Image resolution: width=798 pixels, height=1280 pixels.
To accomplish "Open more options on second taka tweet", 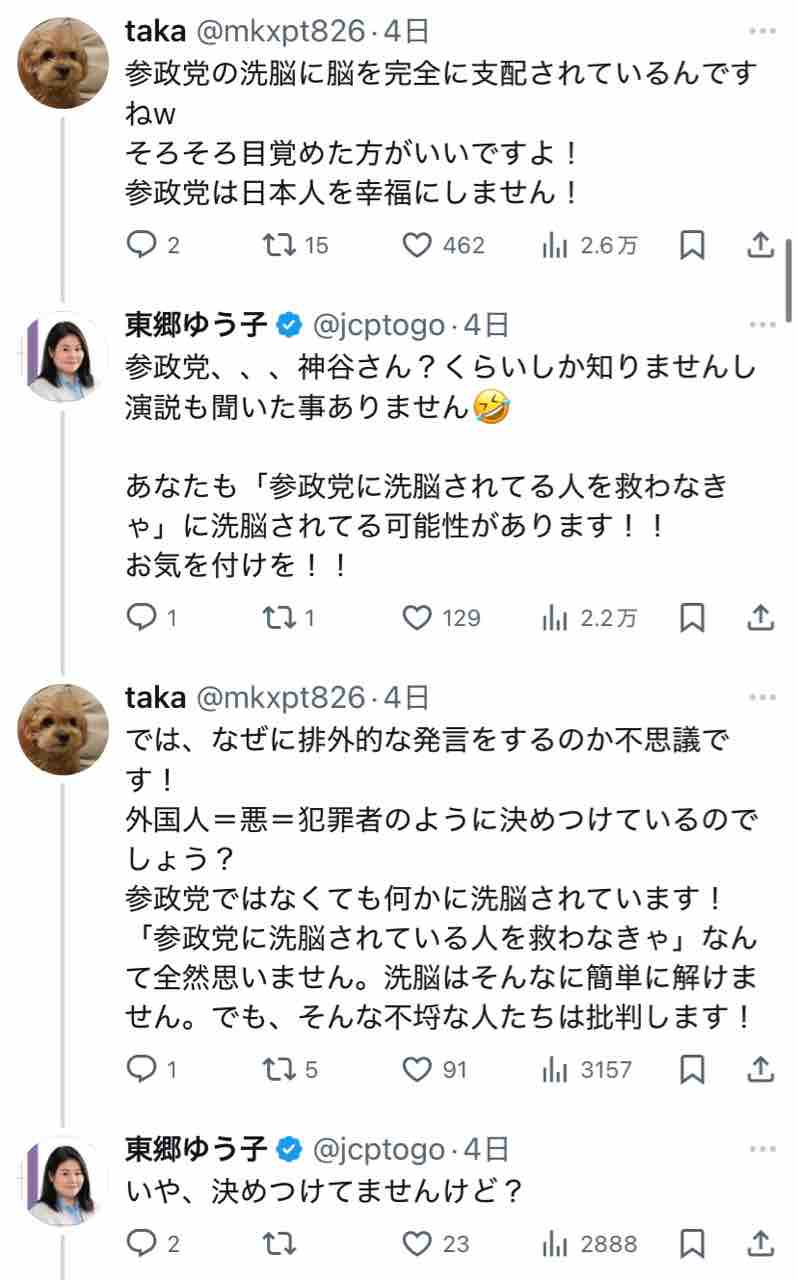I will point(762,697).
